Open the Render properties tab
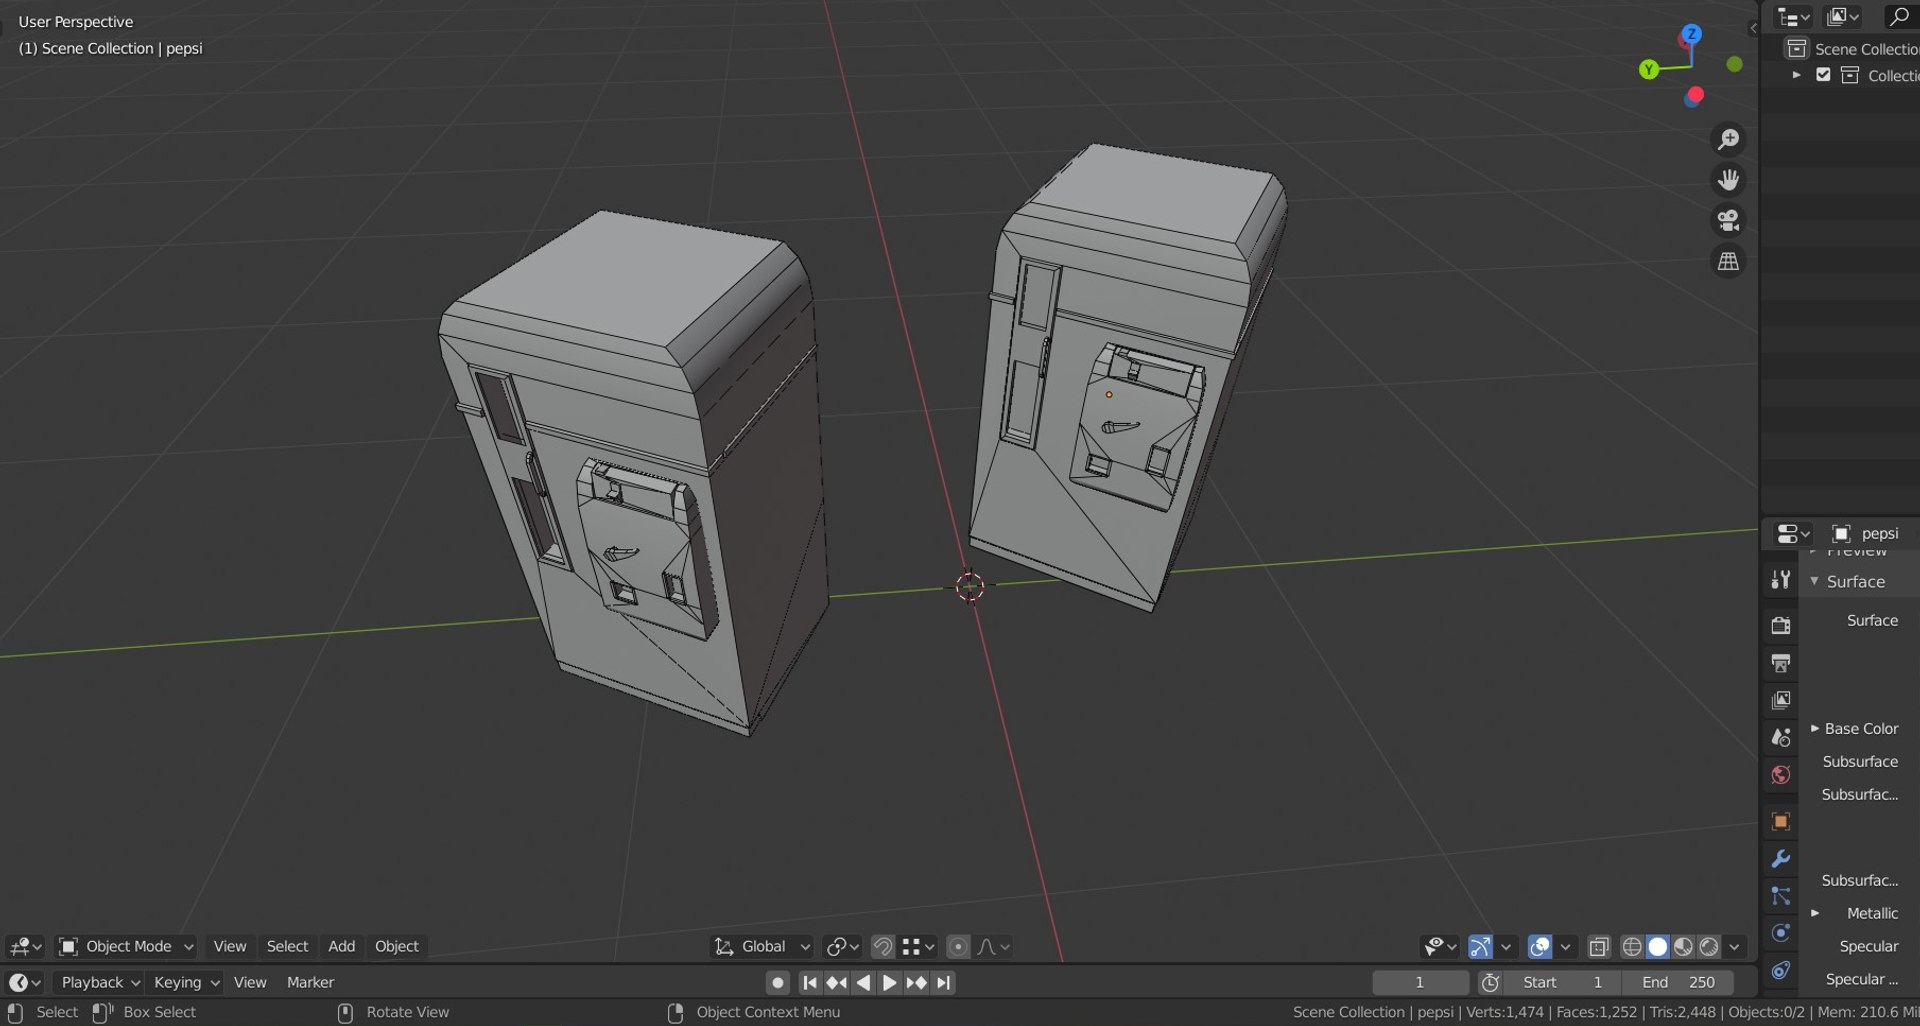This screenshot has height=1026, width=1920. 1781,625
